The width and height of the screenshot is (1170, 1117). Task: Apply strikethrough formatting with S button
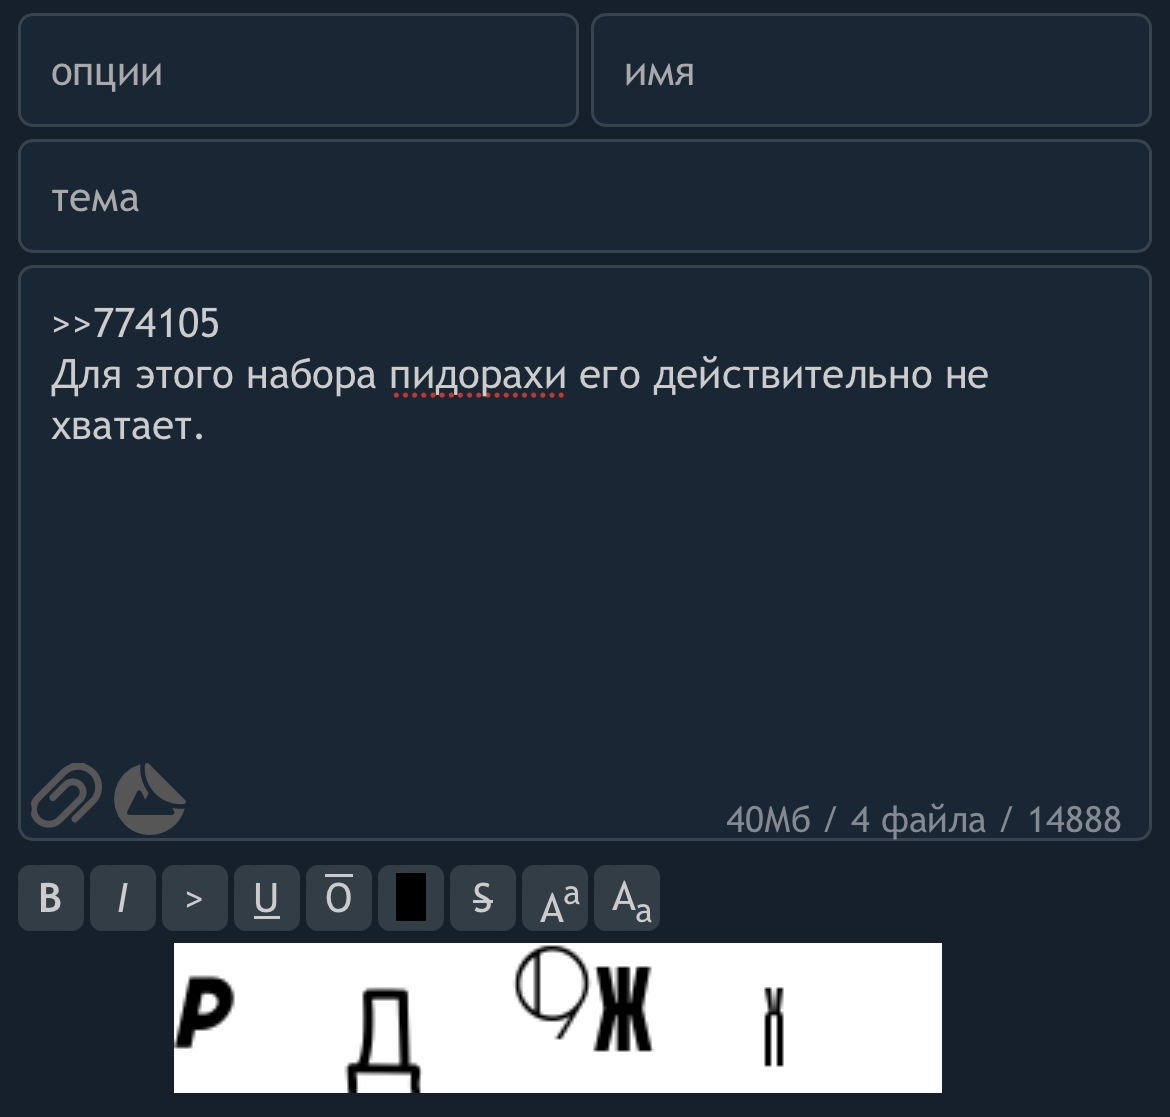point(483,898)
